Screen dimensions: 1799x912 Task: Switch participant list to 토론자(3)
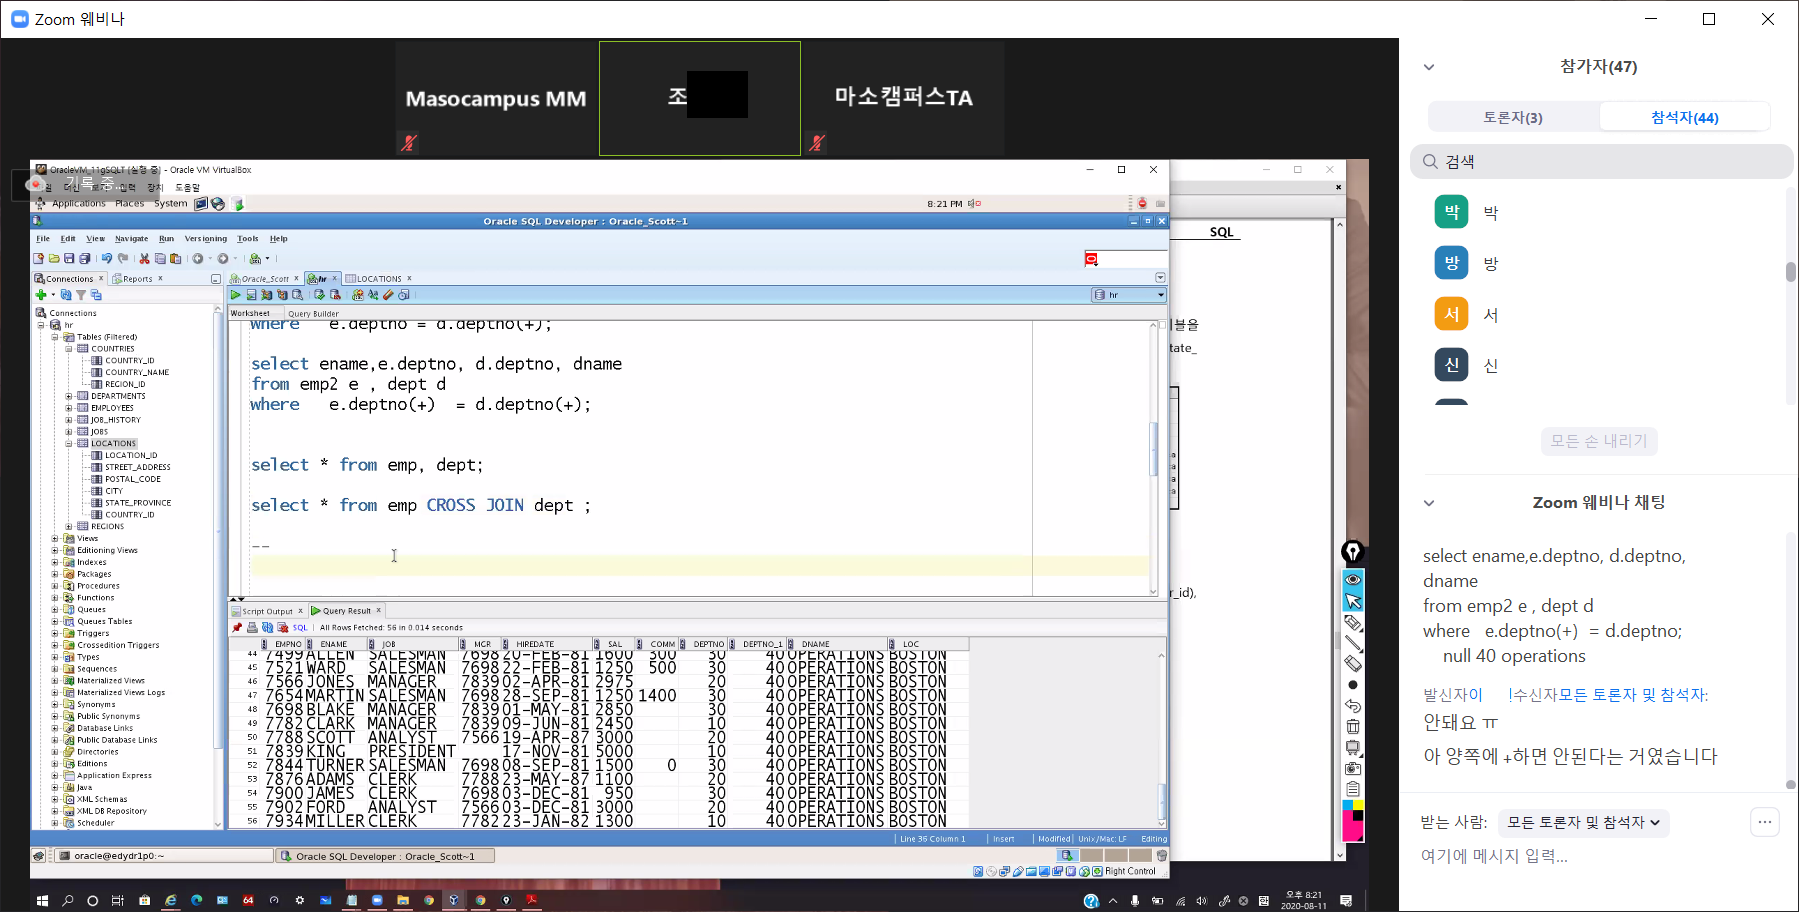(x=1512, y=117)
